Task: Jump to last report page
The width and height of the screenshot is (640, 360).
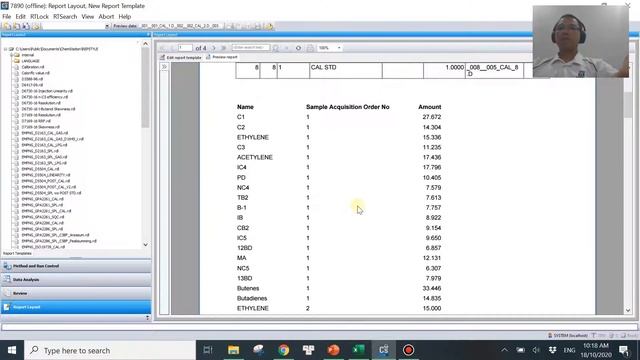Action: [x=223, y=48]
